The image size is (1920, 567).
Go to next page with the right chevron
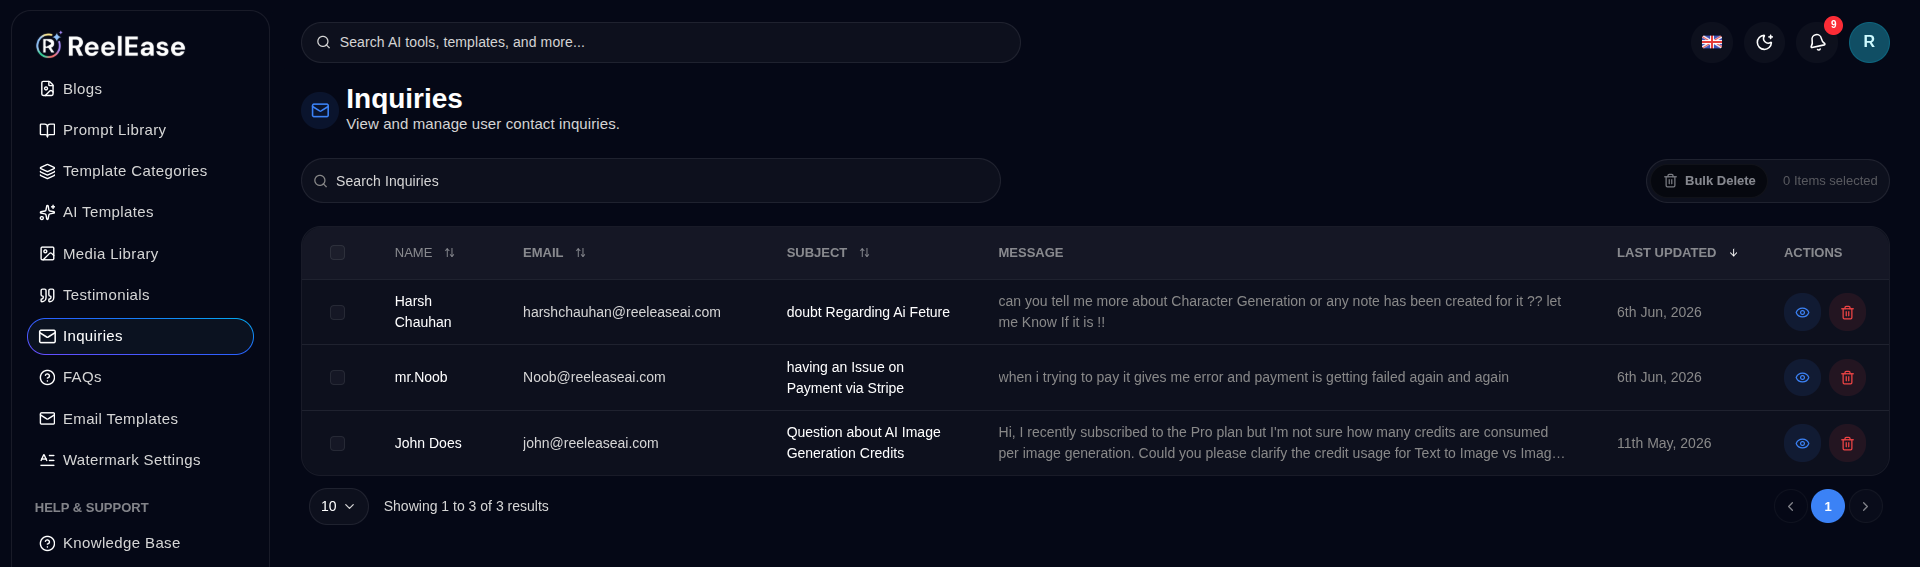pyautogui.click(x=1865, y=507)
